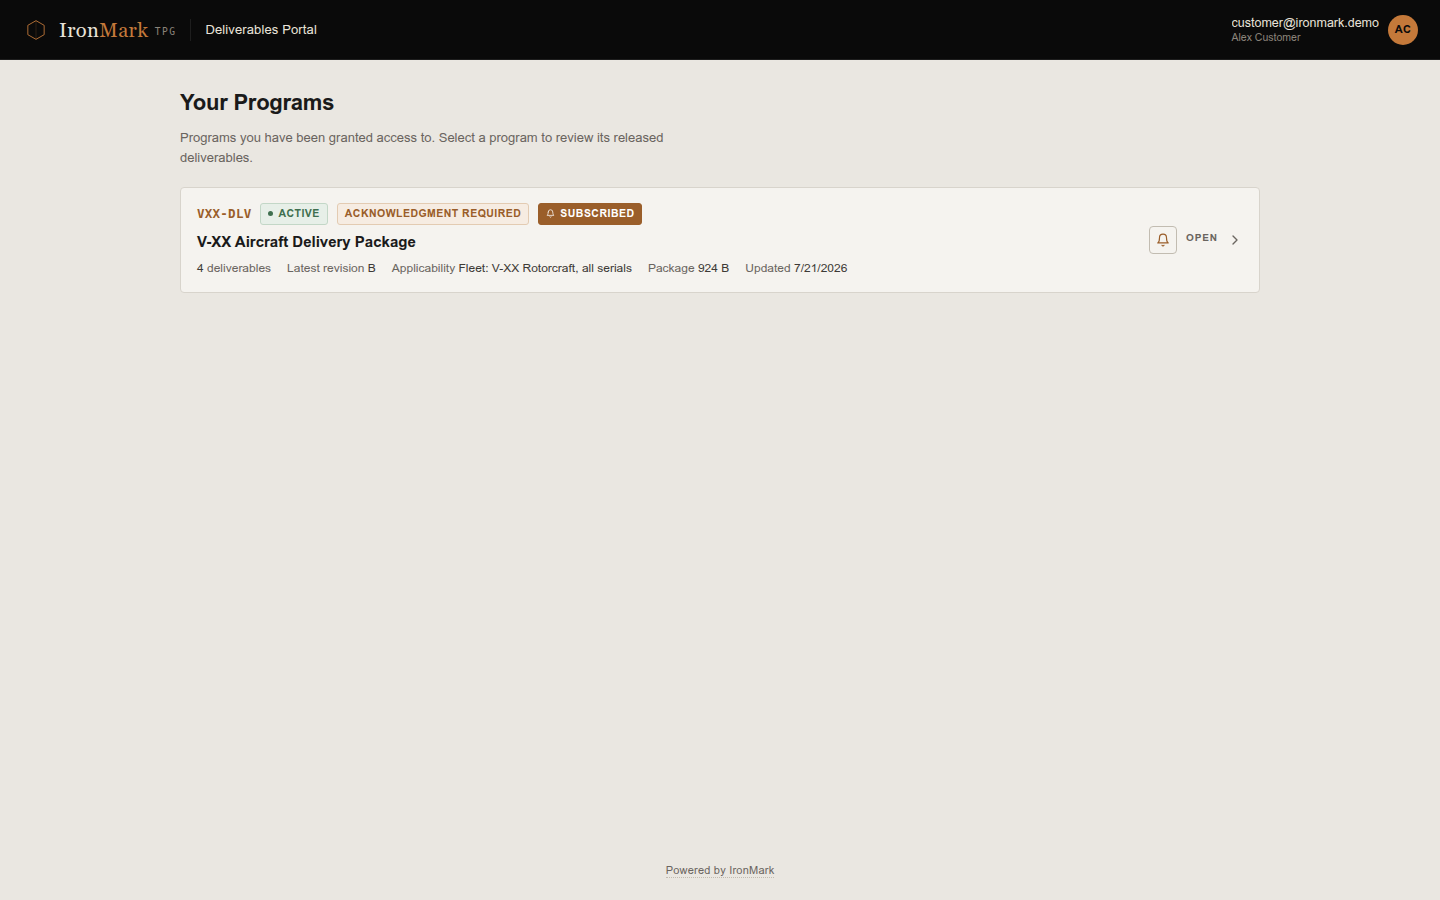This screenshot has height=900, width=1440.
Task: Click the Alex Customer name
Action: click(x=1266, y=38)
